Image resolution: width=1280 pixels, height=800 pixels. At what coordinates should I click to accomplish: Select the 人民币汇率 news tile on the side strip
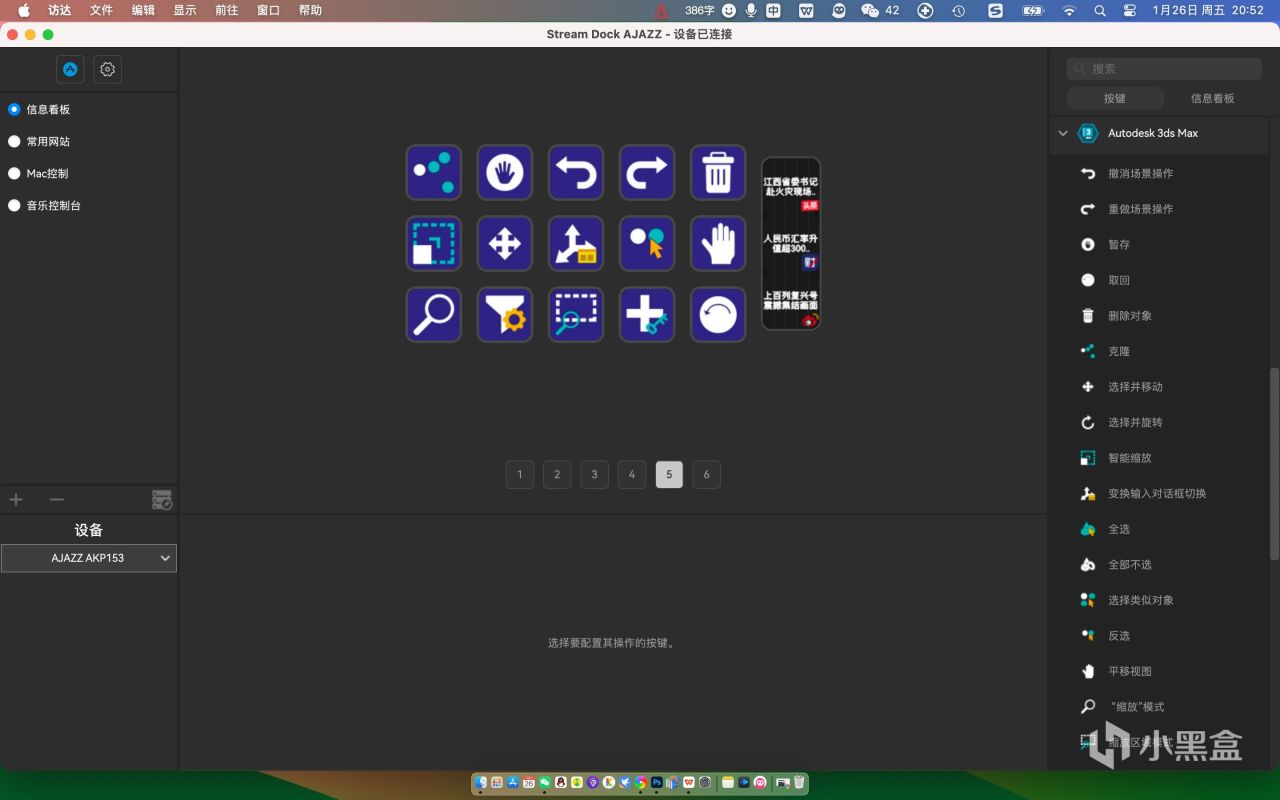(x=791, y=249)
